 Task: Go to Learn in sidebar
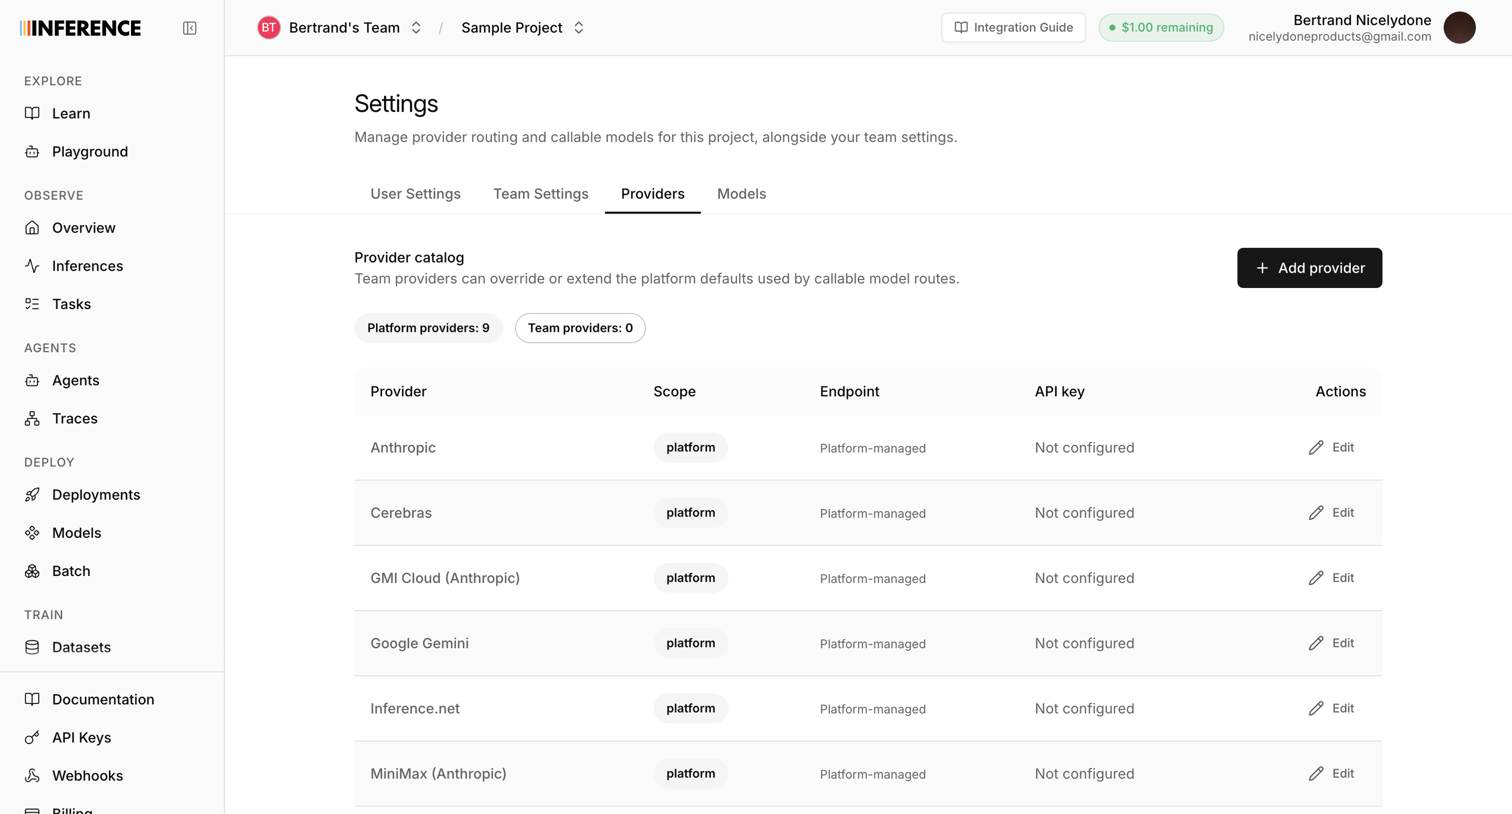pos(71,113)
